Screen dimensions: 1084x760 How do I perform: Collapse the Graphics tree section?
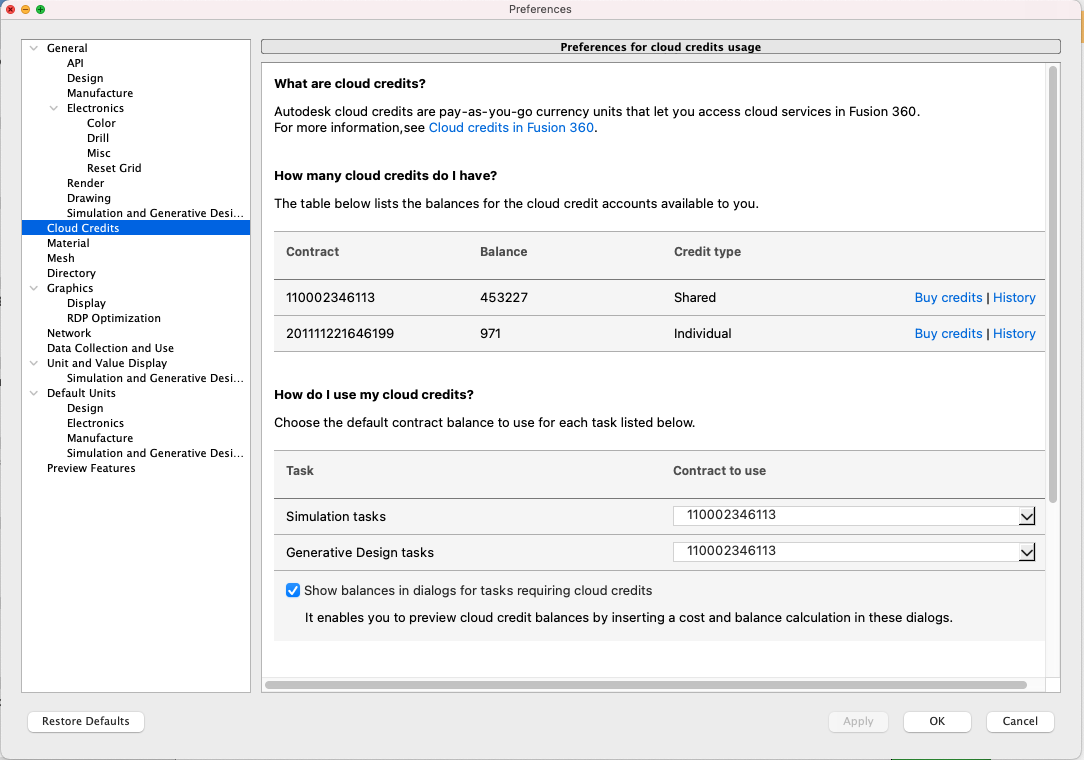[34, 288]
